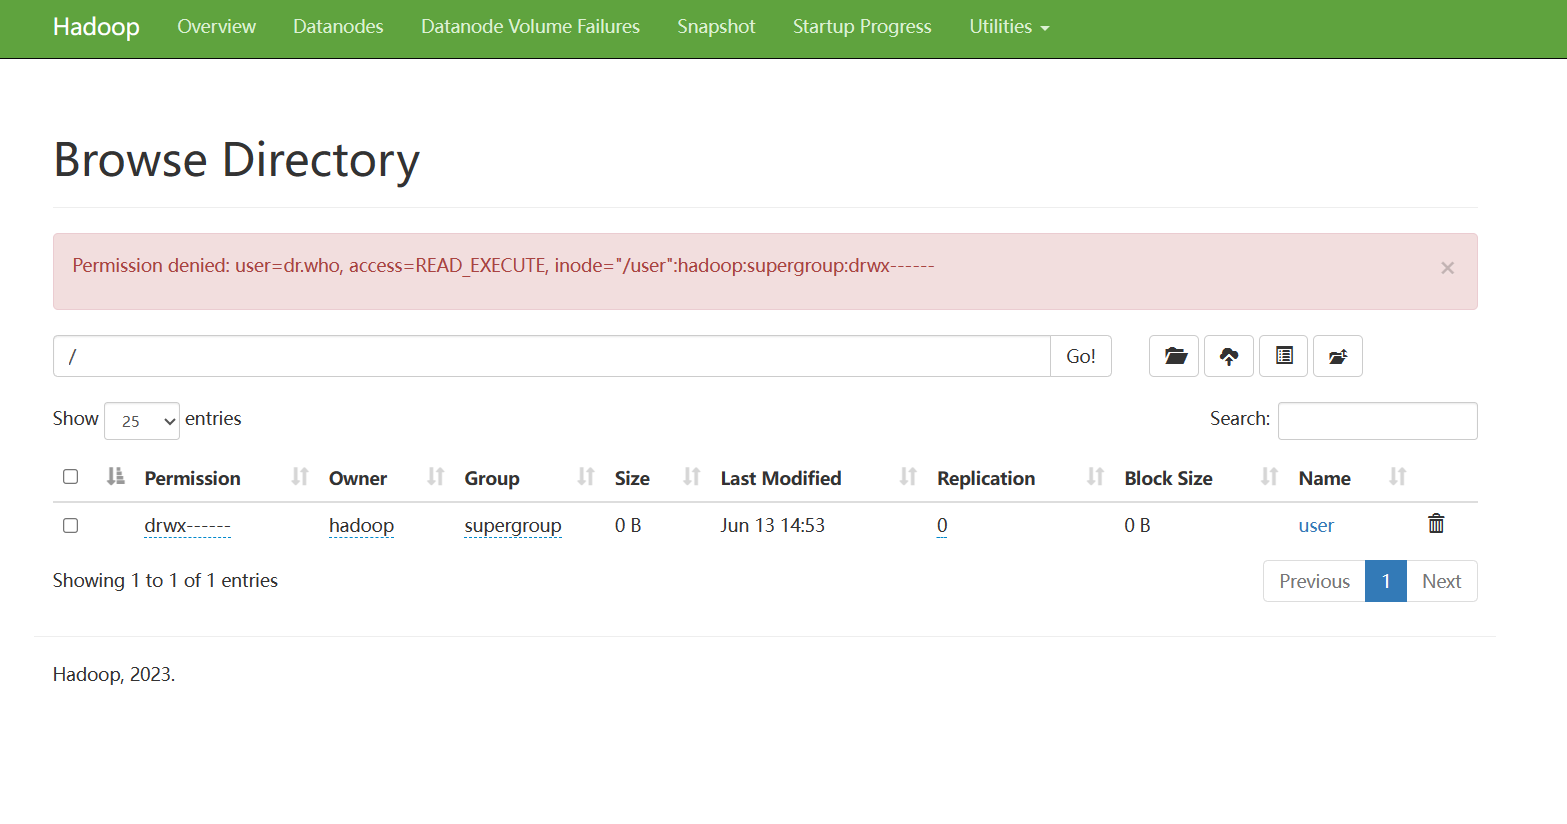This screenshot has height=824, width=1567.
Task: Click the Browse Directory heading
Action: click(x=236, y=161)
